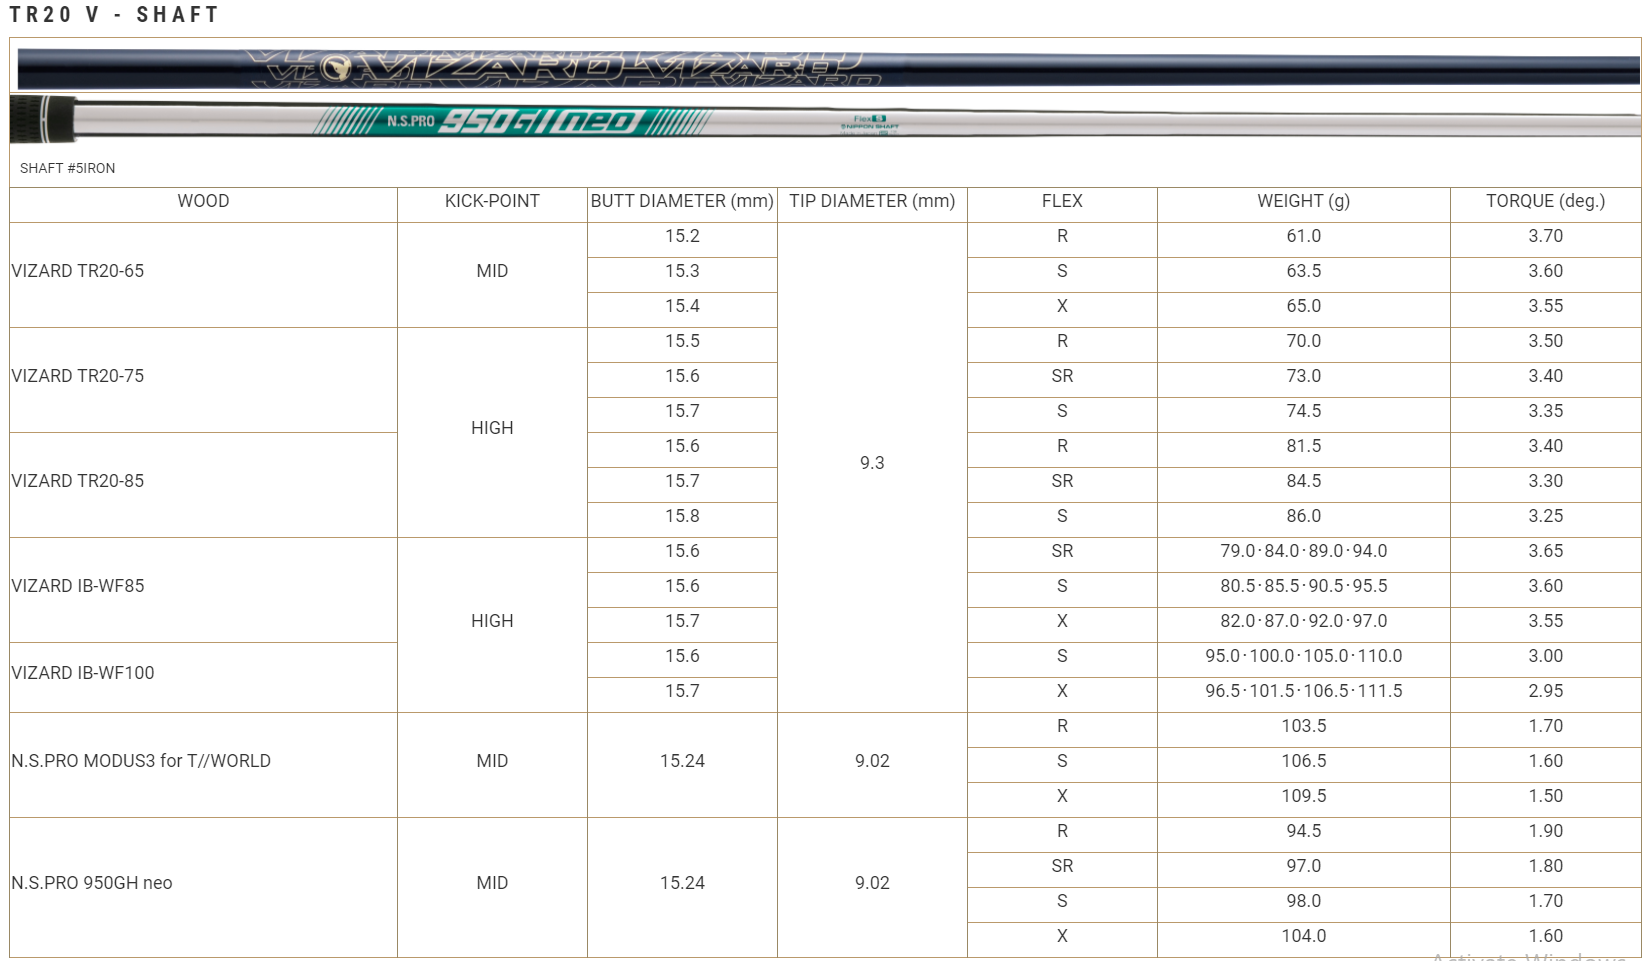This screenshot has width=1650, height=961.
Task: Click the BUTT DIAMETER (mm) header
Action: 682,201
